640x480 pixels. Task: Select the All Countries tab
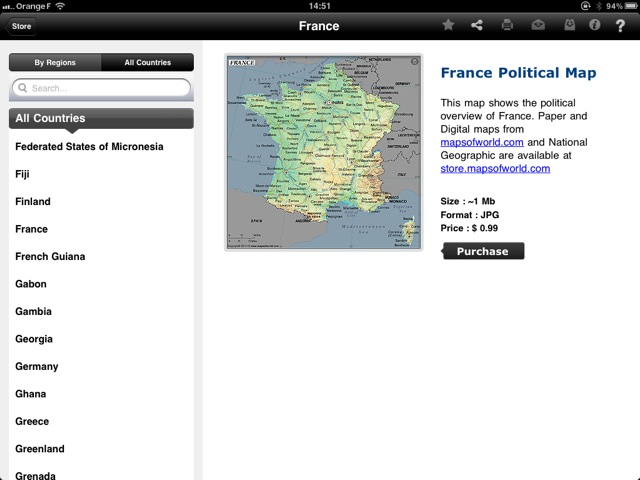147,62
